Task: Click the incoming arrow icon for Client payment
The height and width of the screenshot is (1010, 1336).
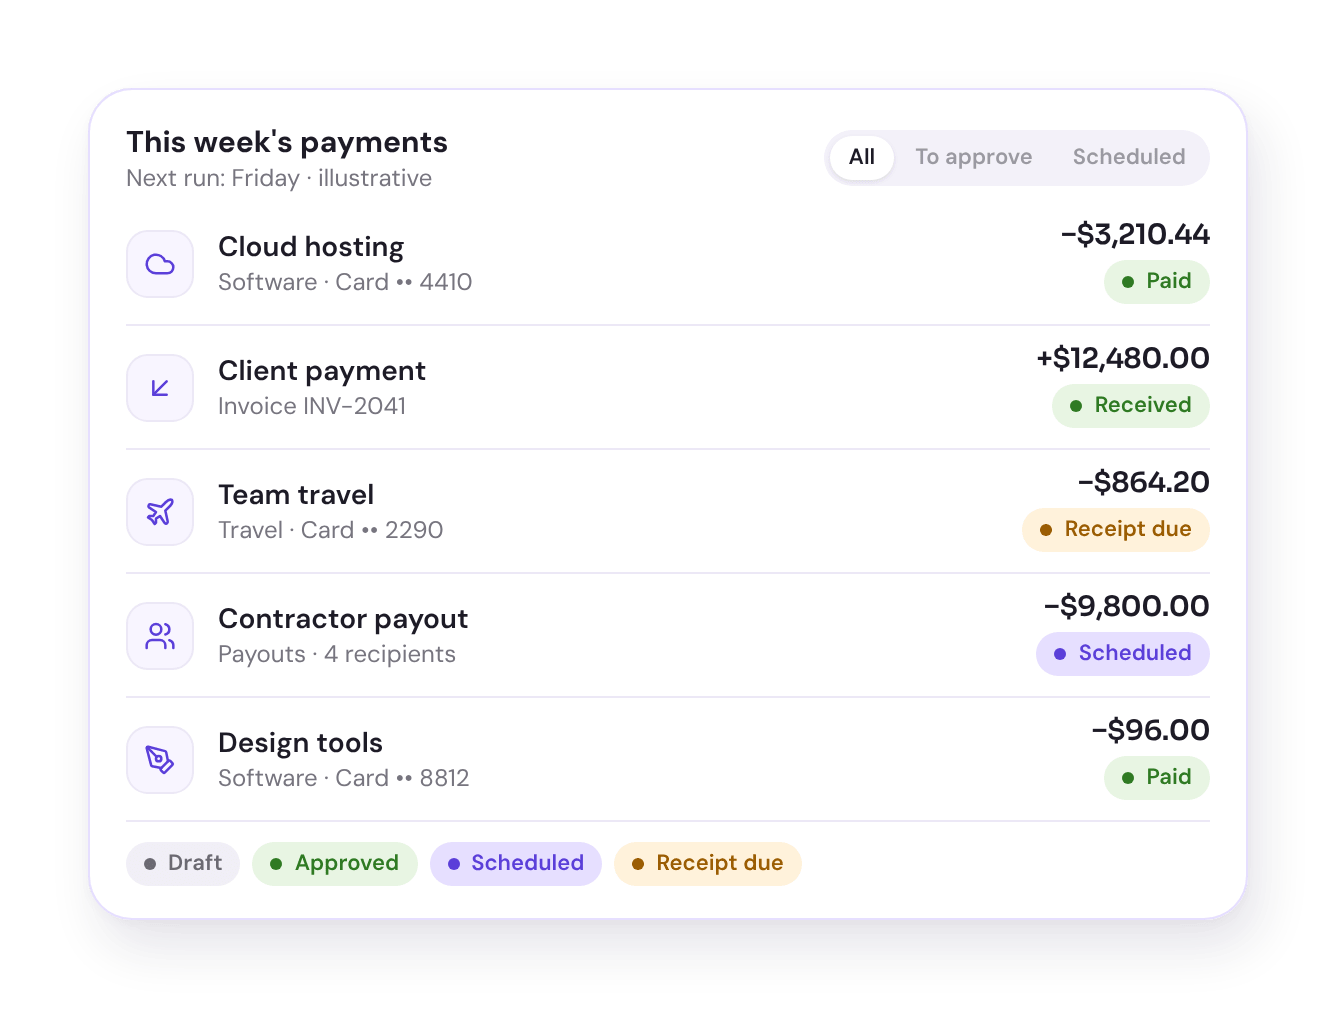Action: 160,388
